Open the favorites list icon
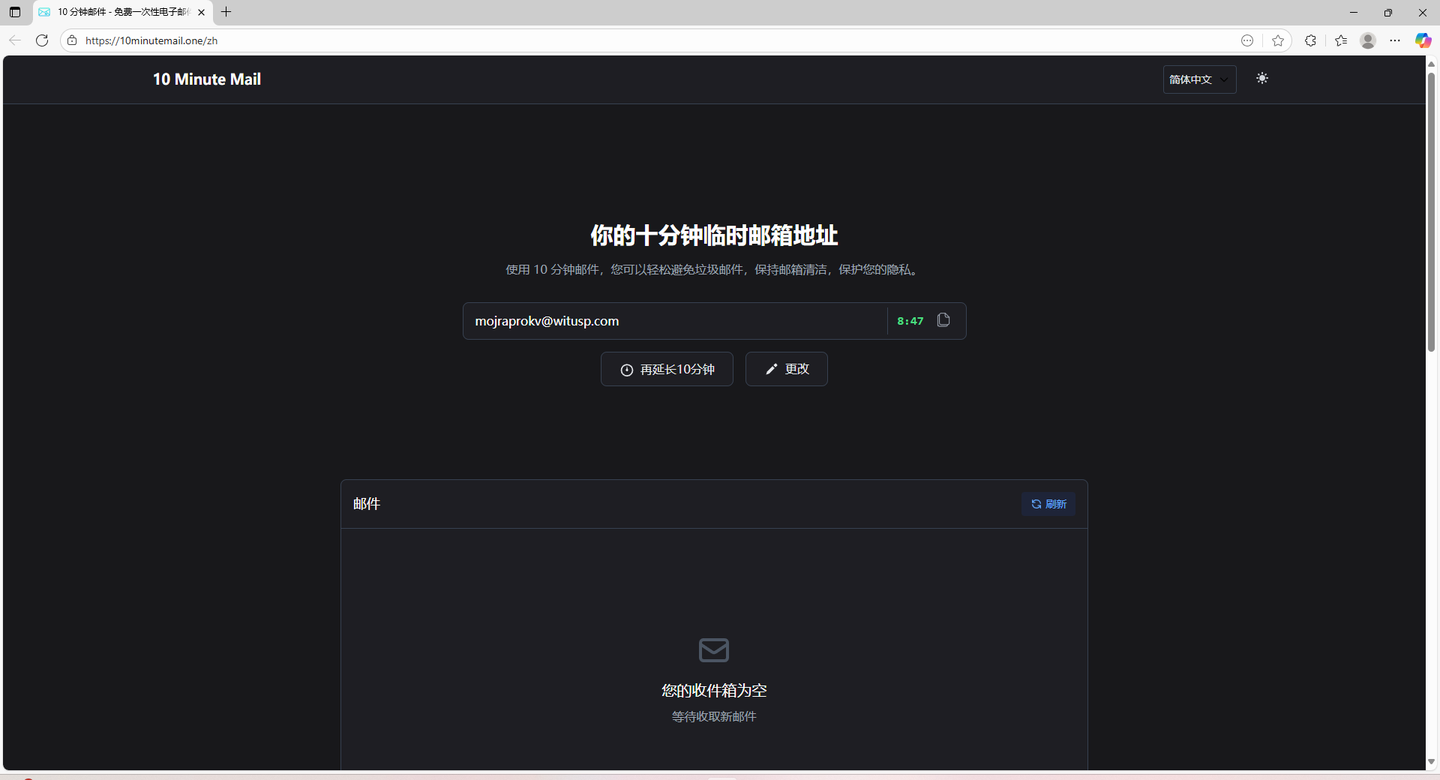 coord(1341,40)
